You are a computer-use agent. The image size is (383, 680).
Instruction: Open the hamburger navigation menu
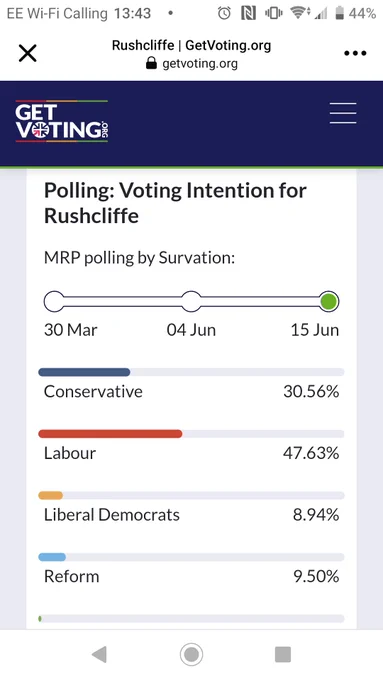tap(343, 113)
